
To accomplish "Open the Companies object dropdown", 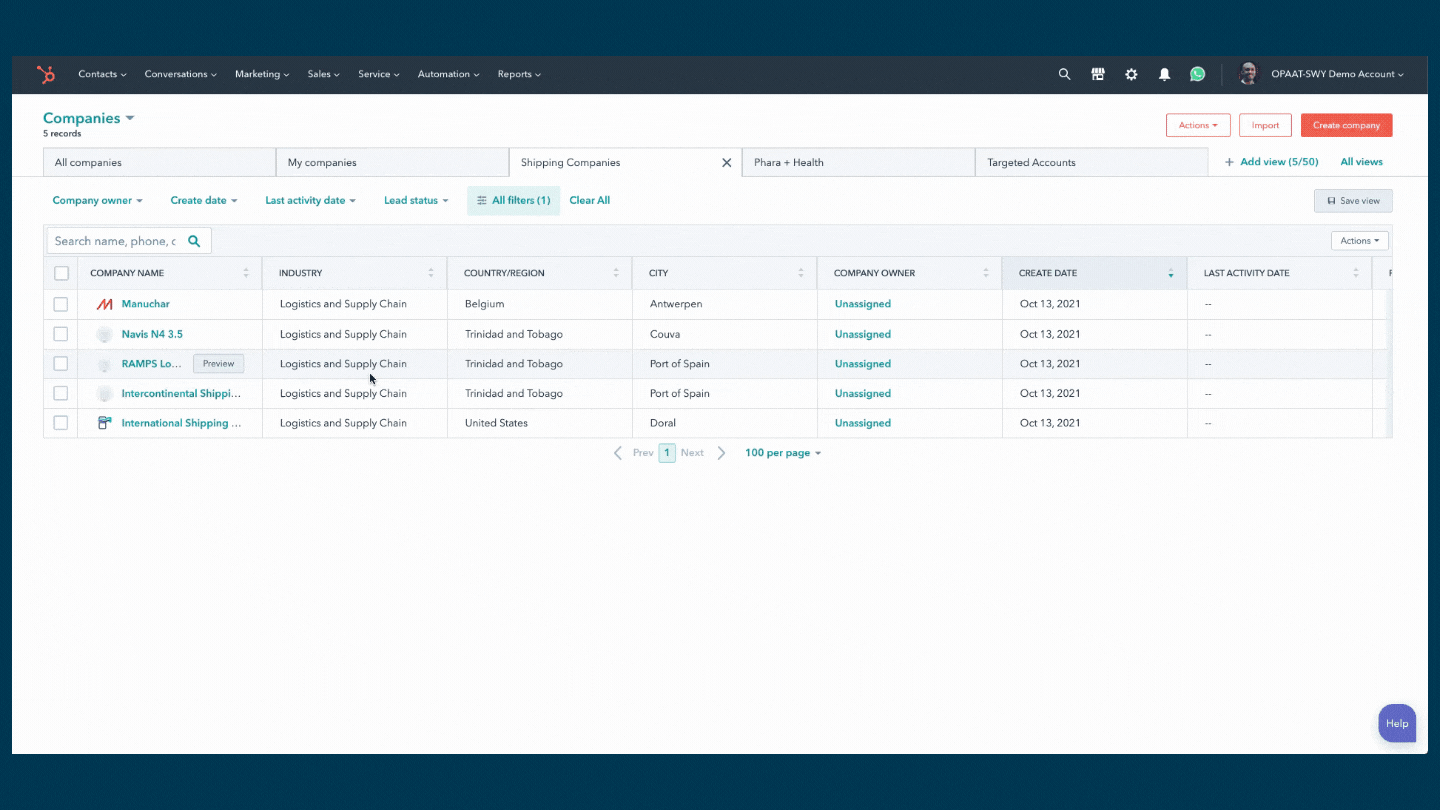I will click(89, 118).
